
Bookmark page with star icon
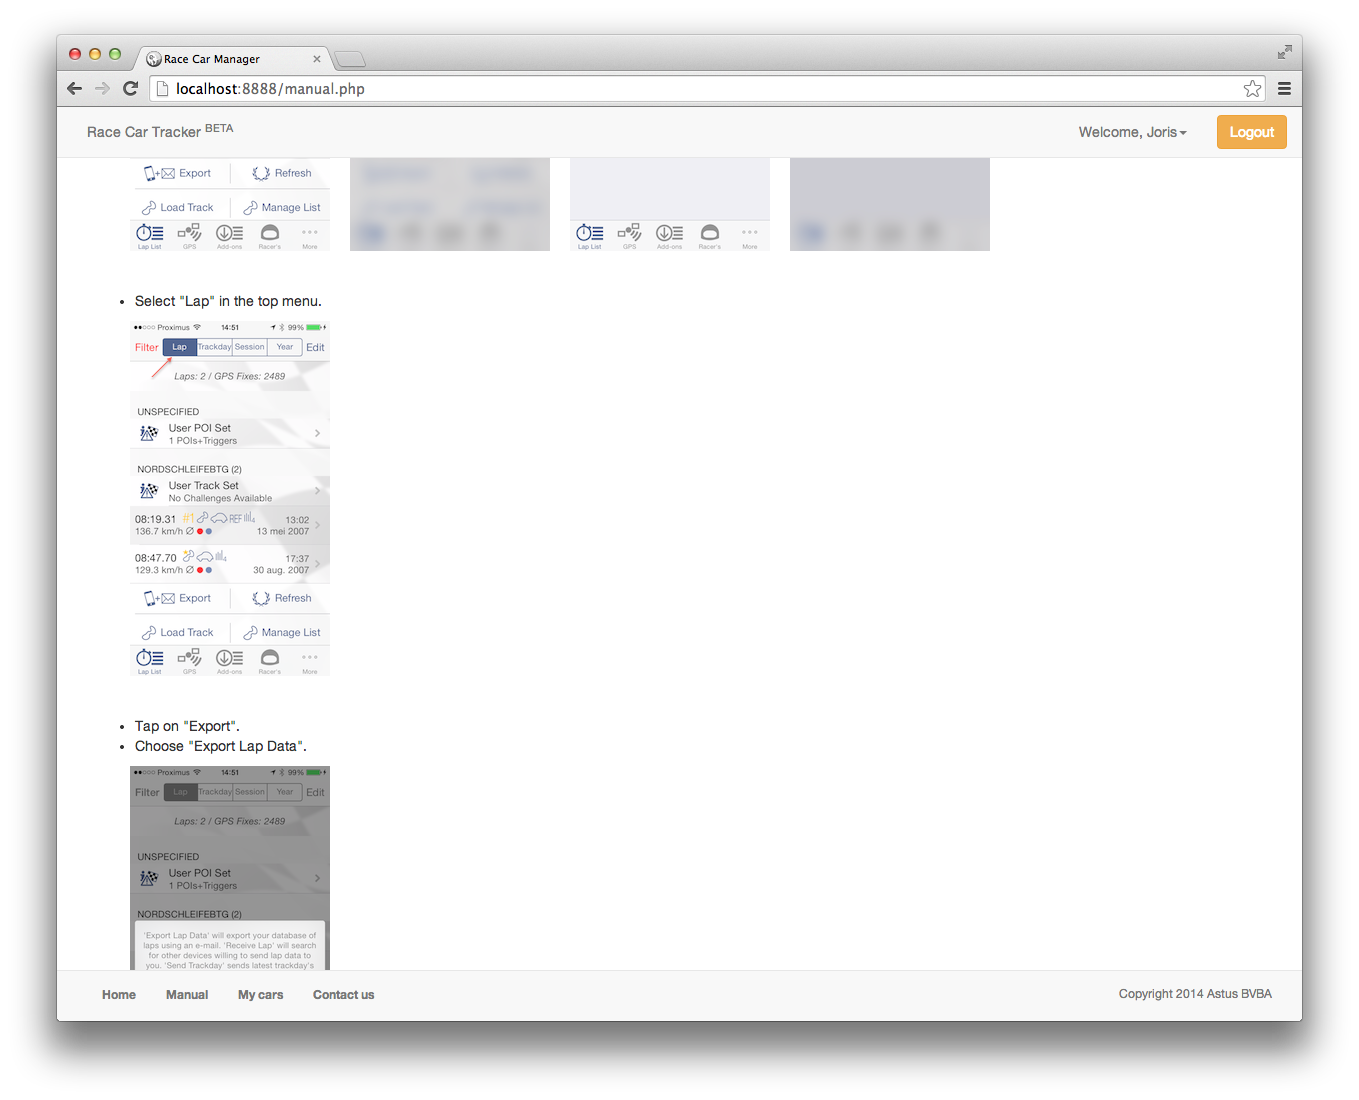pyautogui.click(x=1252, y=89)
